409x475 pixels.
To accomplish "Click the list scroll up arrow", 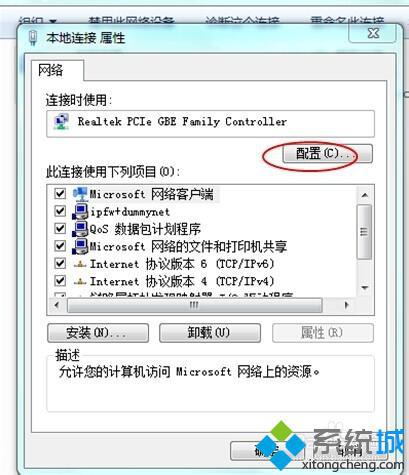I will [x=365, y=195].
